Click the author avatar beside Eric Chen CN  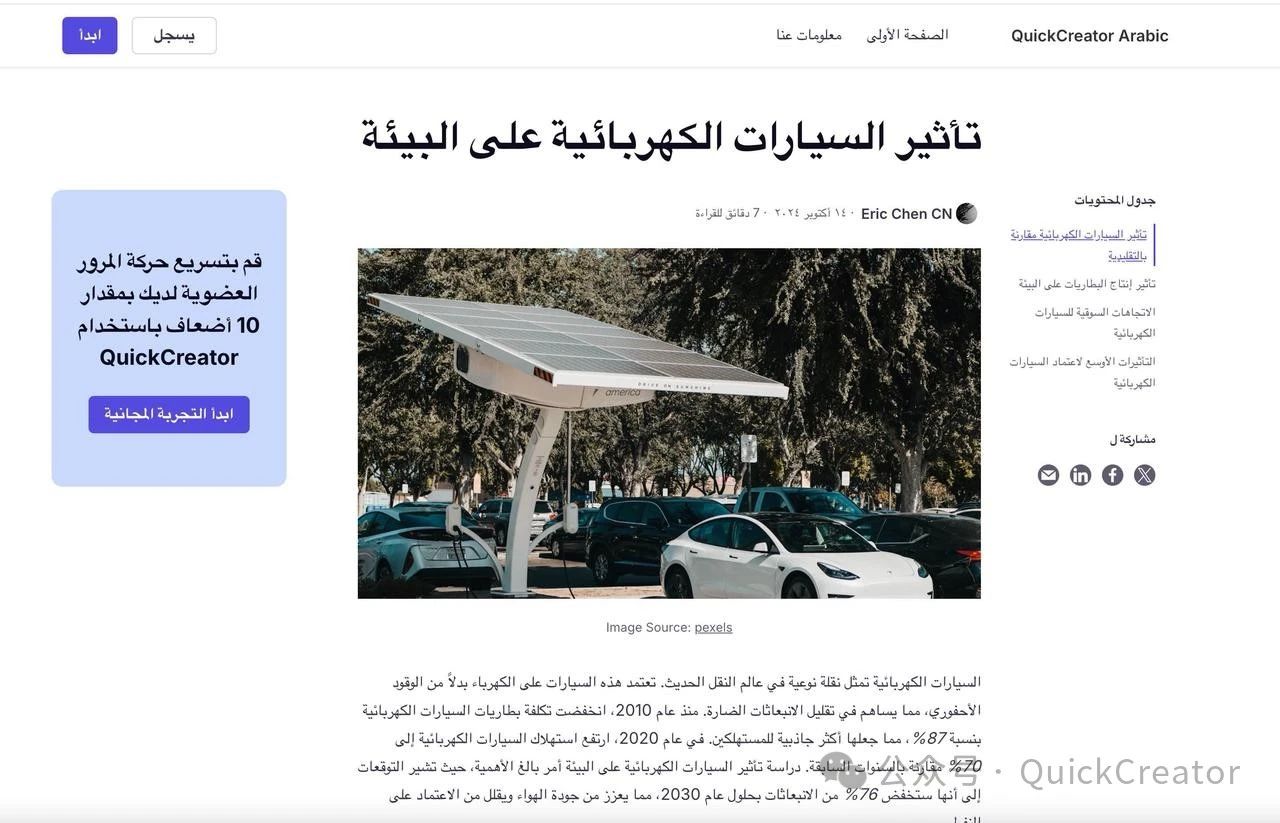pos(966,213)
